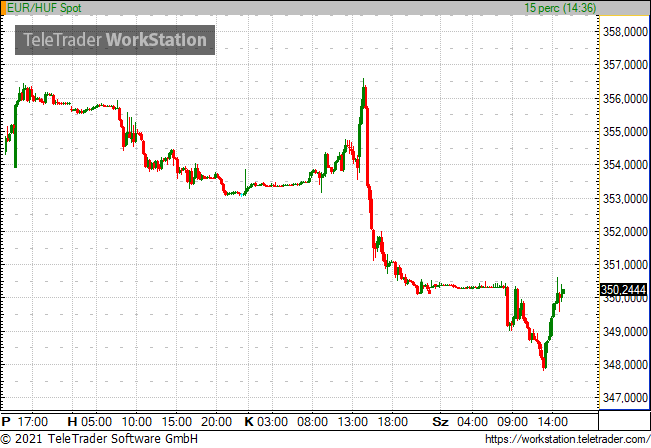The image size is (651, 448).
Task: Click the current price tag 350,2444
Action: click(624, 289)
